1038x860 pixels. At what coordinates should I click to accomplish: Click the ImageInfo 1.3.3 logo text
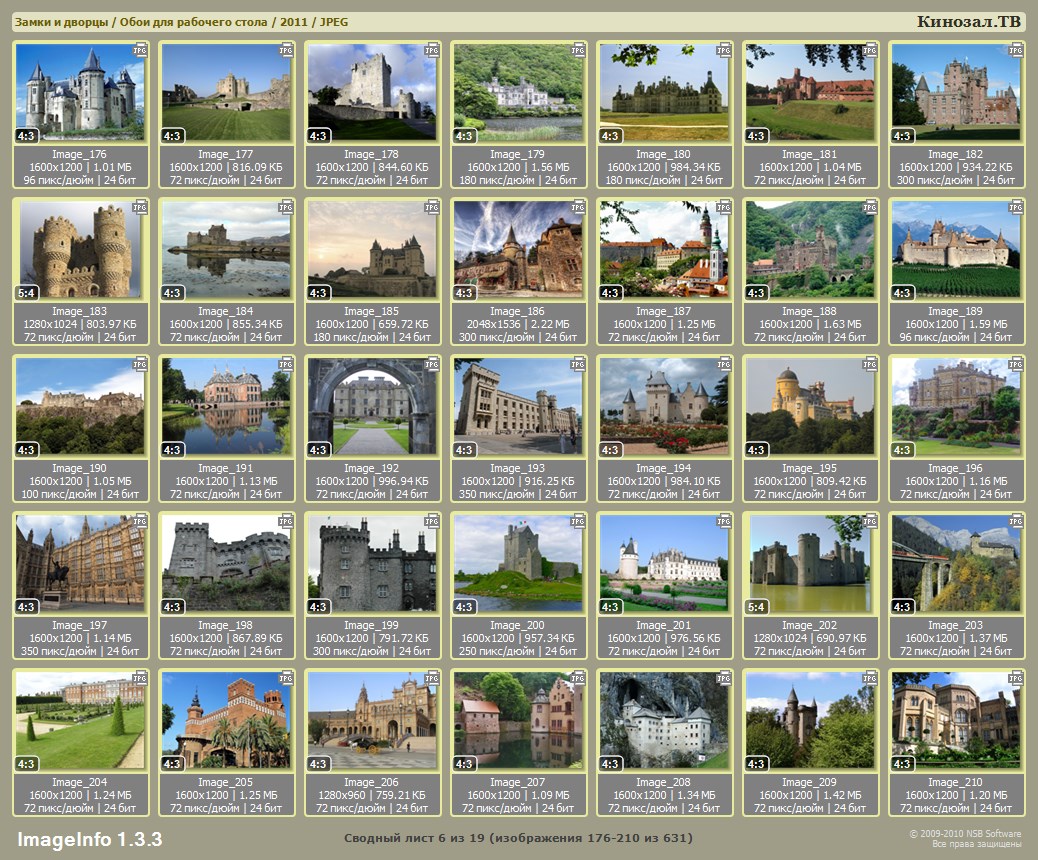[89, 839]
